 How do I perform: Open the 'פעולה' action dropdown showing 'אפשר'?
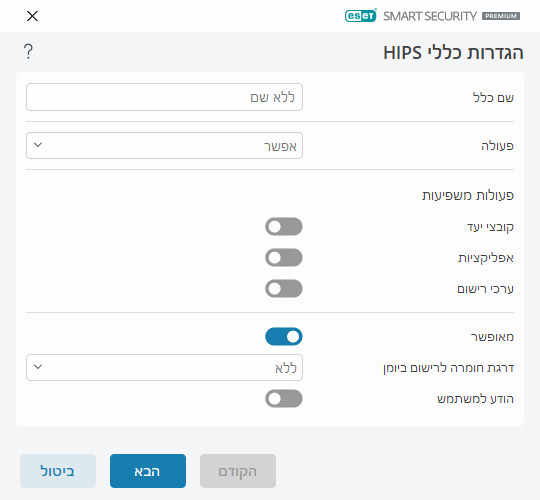click(x=164, y=146)
